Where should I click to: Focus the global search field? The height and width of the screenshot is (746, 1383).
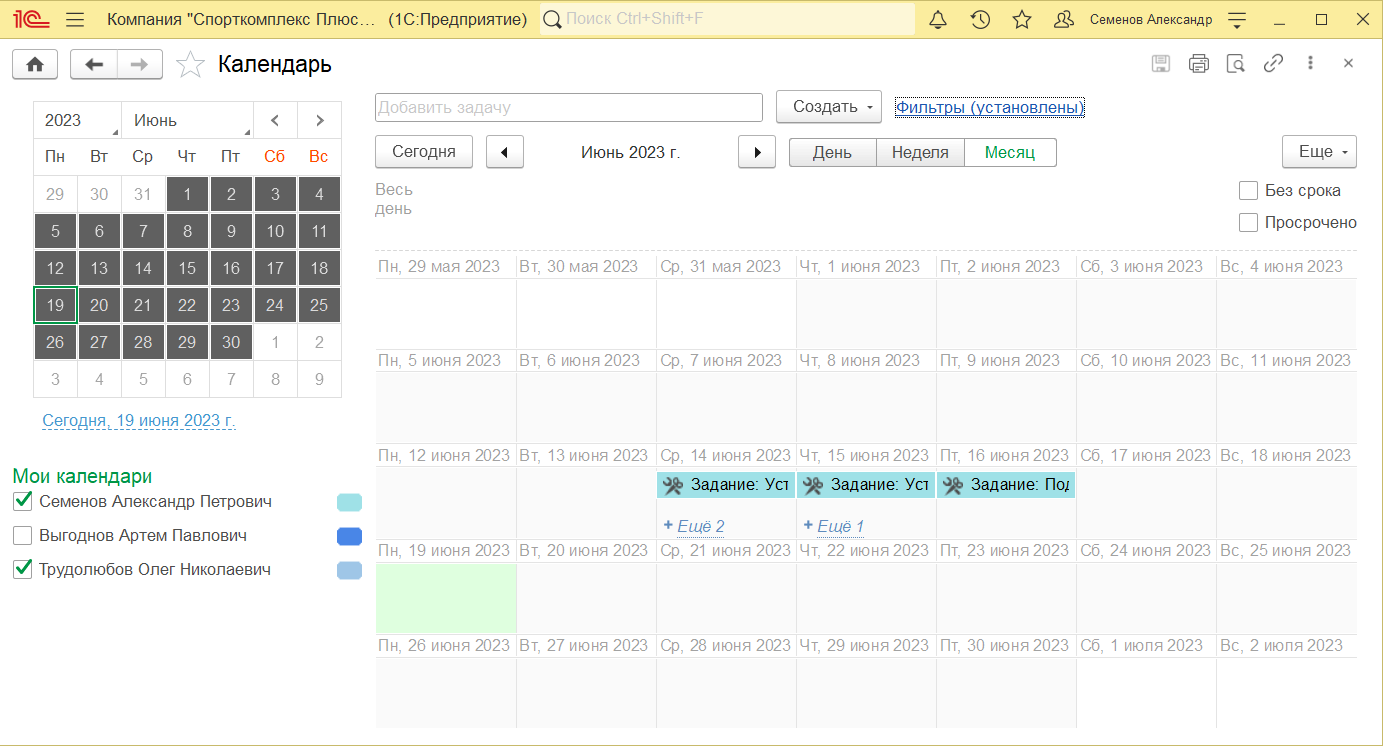(727, 19)
